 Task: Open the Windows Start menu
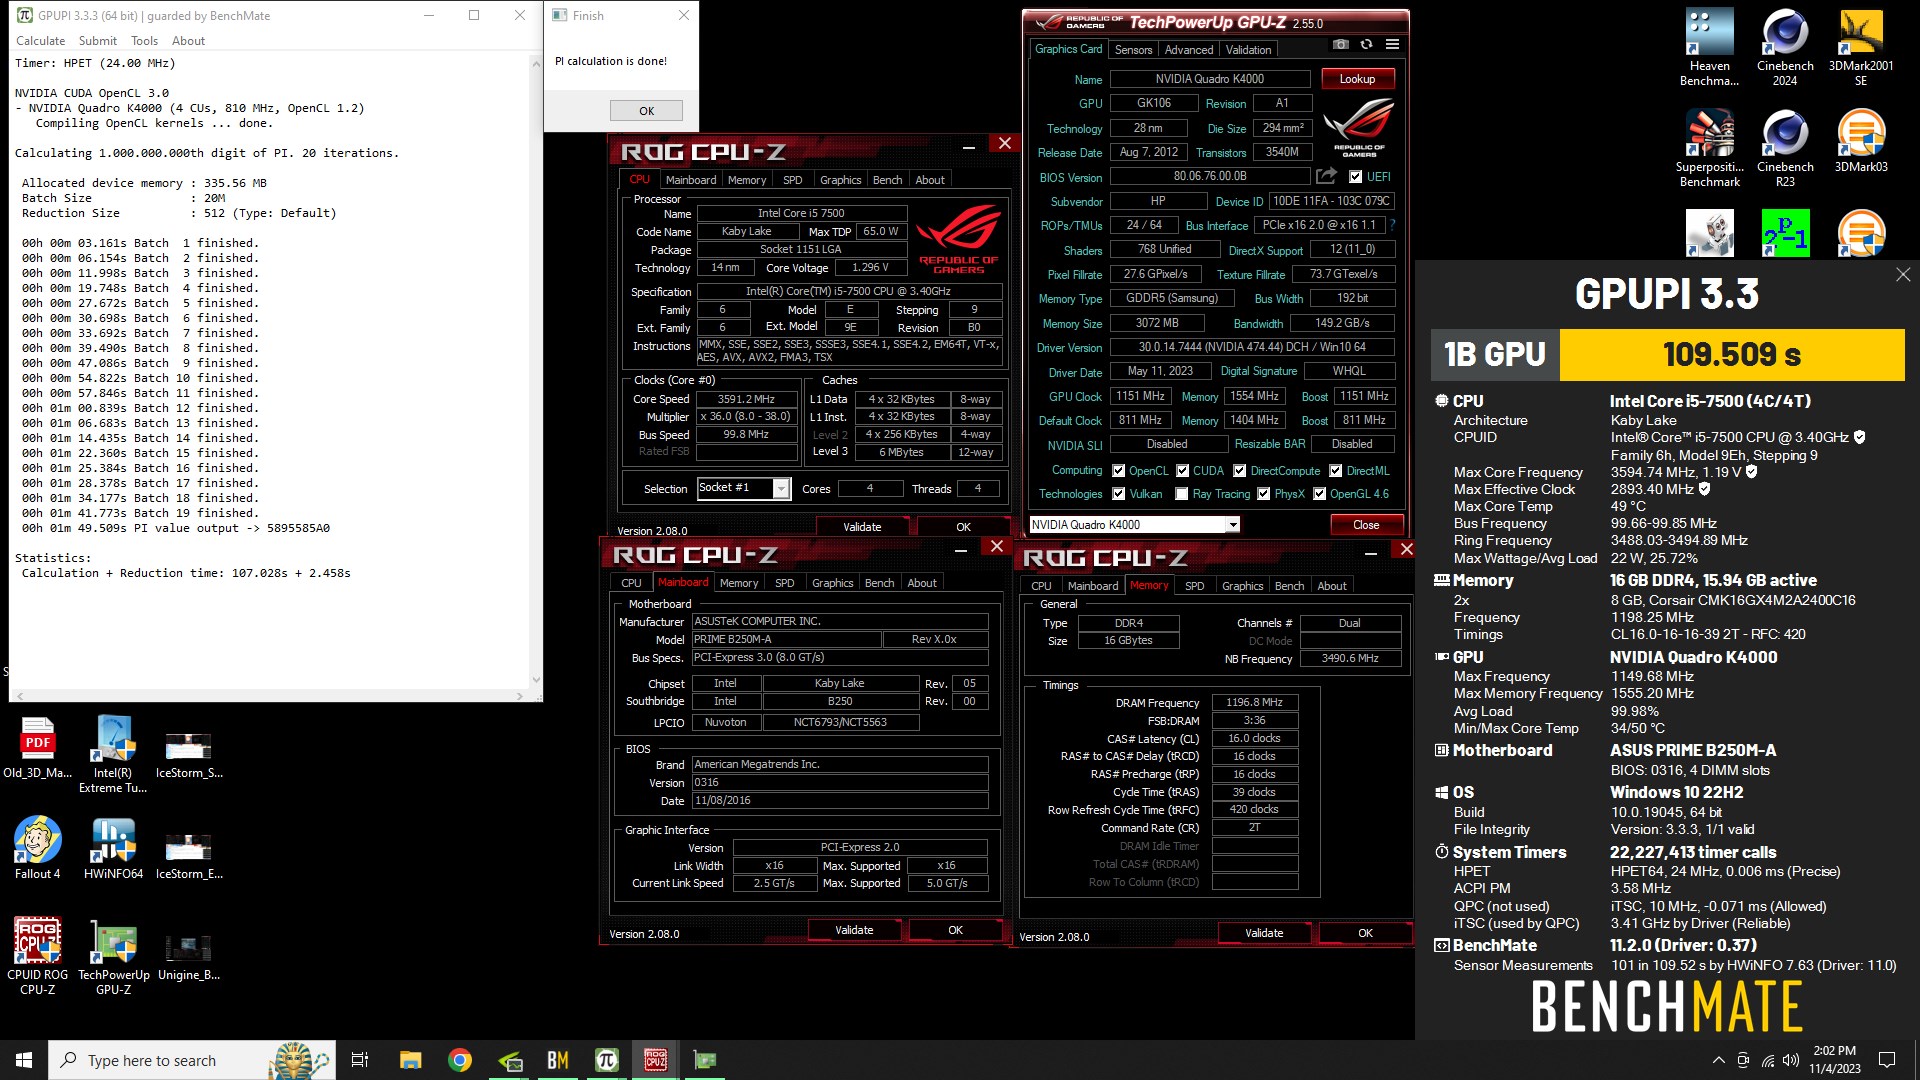(24, 1060)
